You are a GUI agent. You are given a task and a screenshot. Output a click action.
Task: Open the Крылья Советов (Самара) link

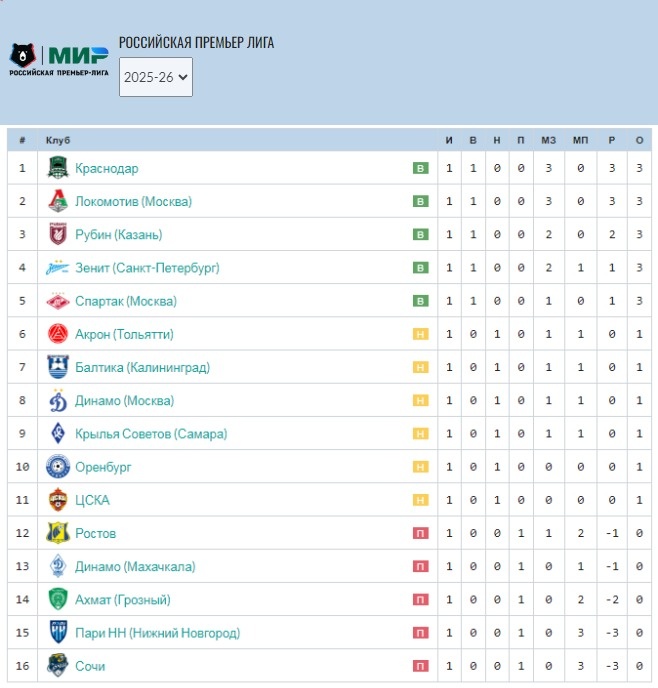[150, 434]
